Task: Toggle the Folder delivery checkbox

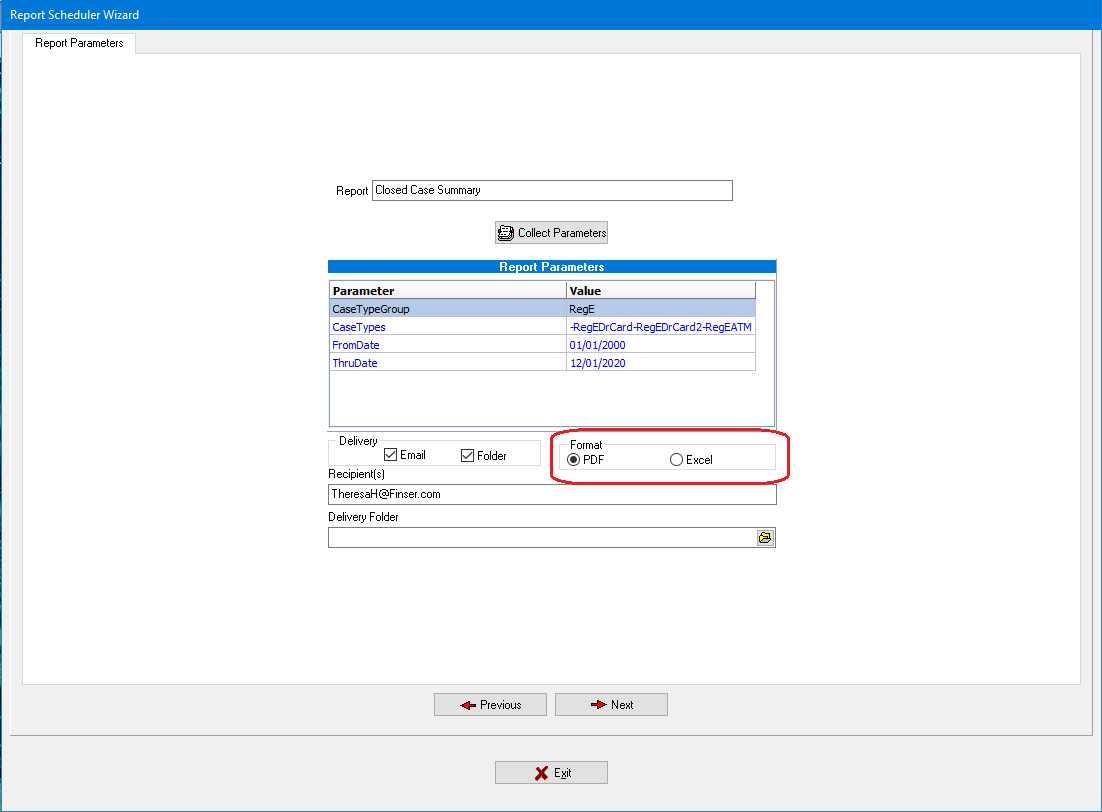Action: (x=467, y=456)
